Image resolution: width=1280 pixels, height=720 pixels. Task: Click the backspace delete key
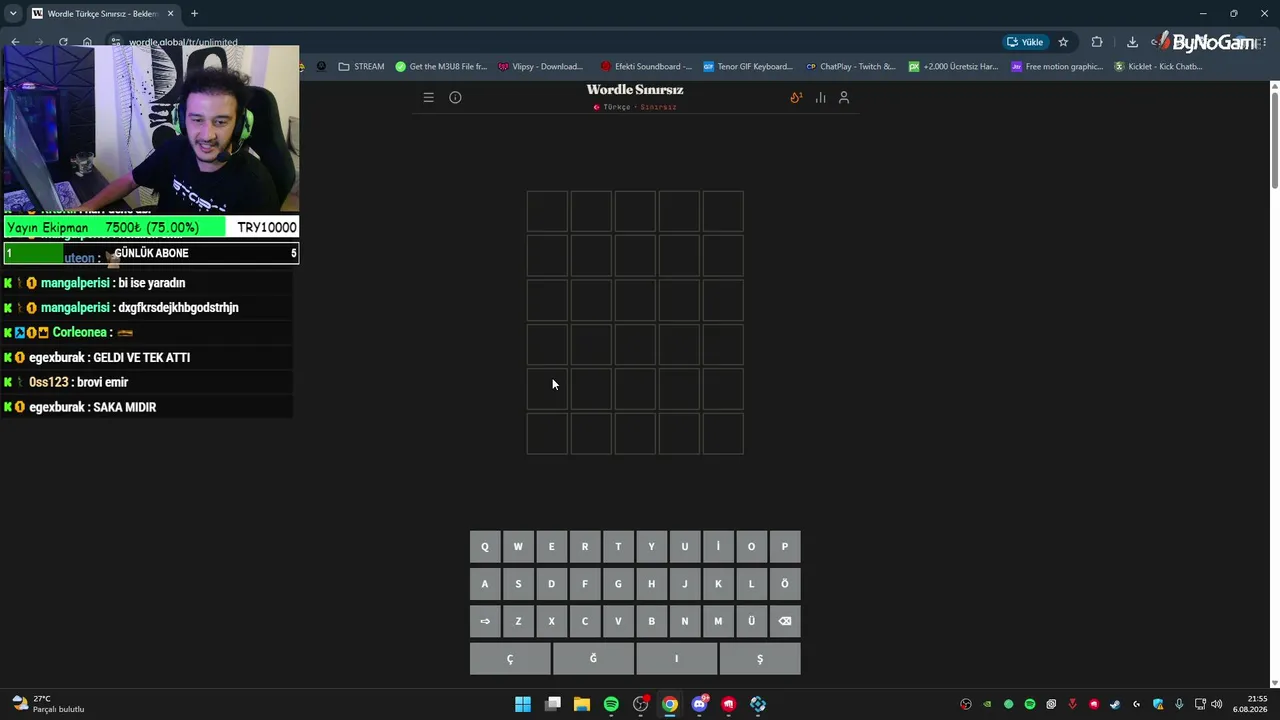tap(785, 621)
